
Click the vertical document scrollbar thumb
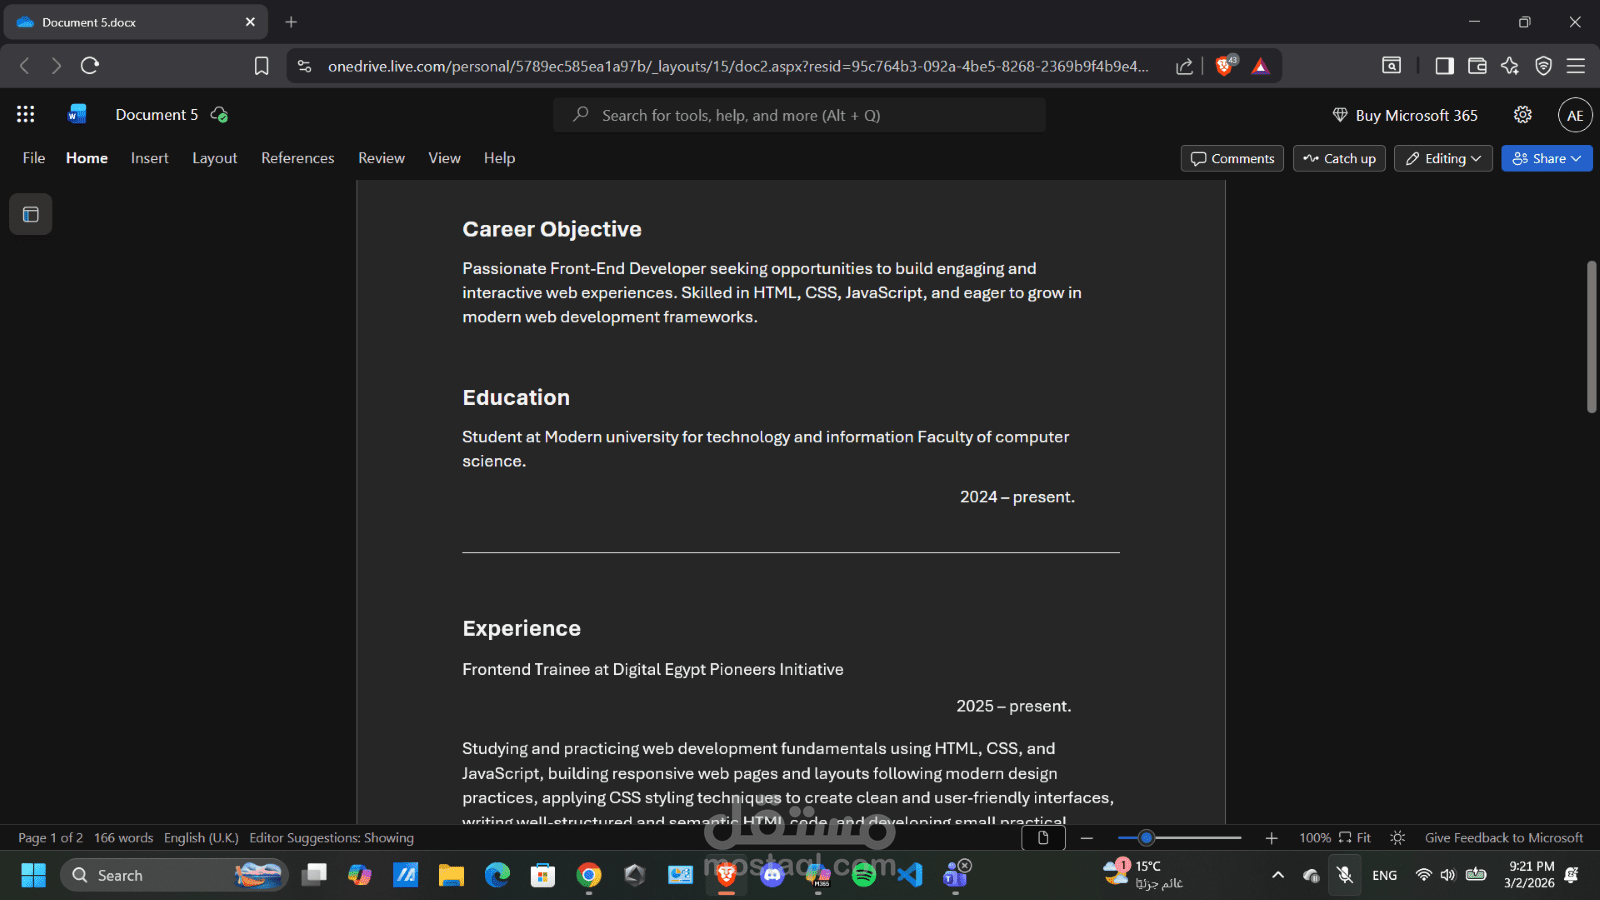(1591, 336)
